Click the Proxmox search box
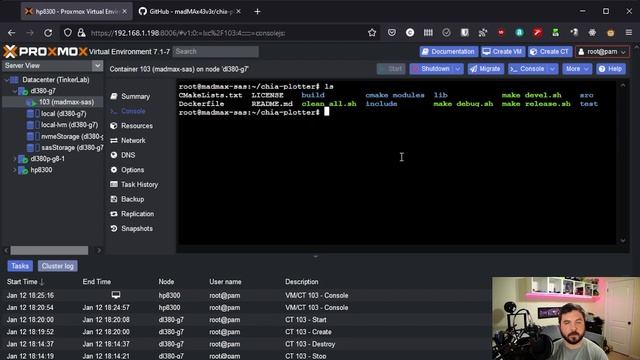 [x=216, y=51]
